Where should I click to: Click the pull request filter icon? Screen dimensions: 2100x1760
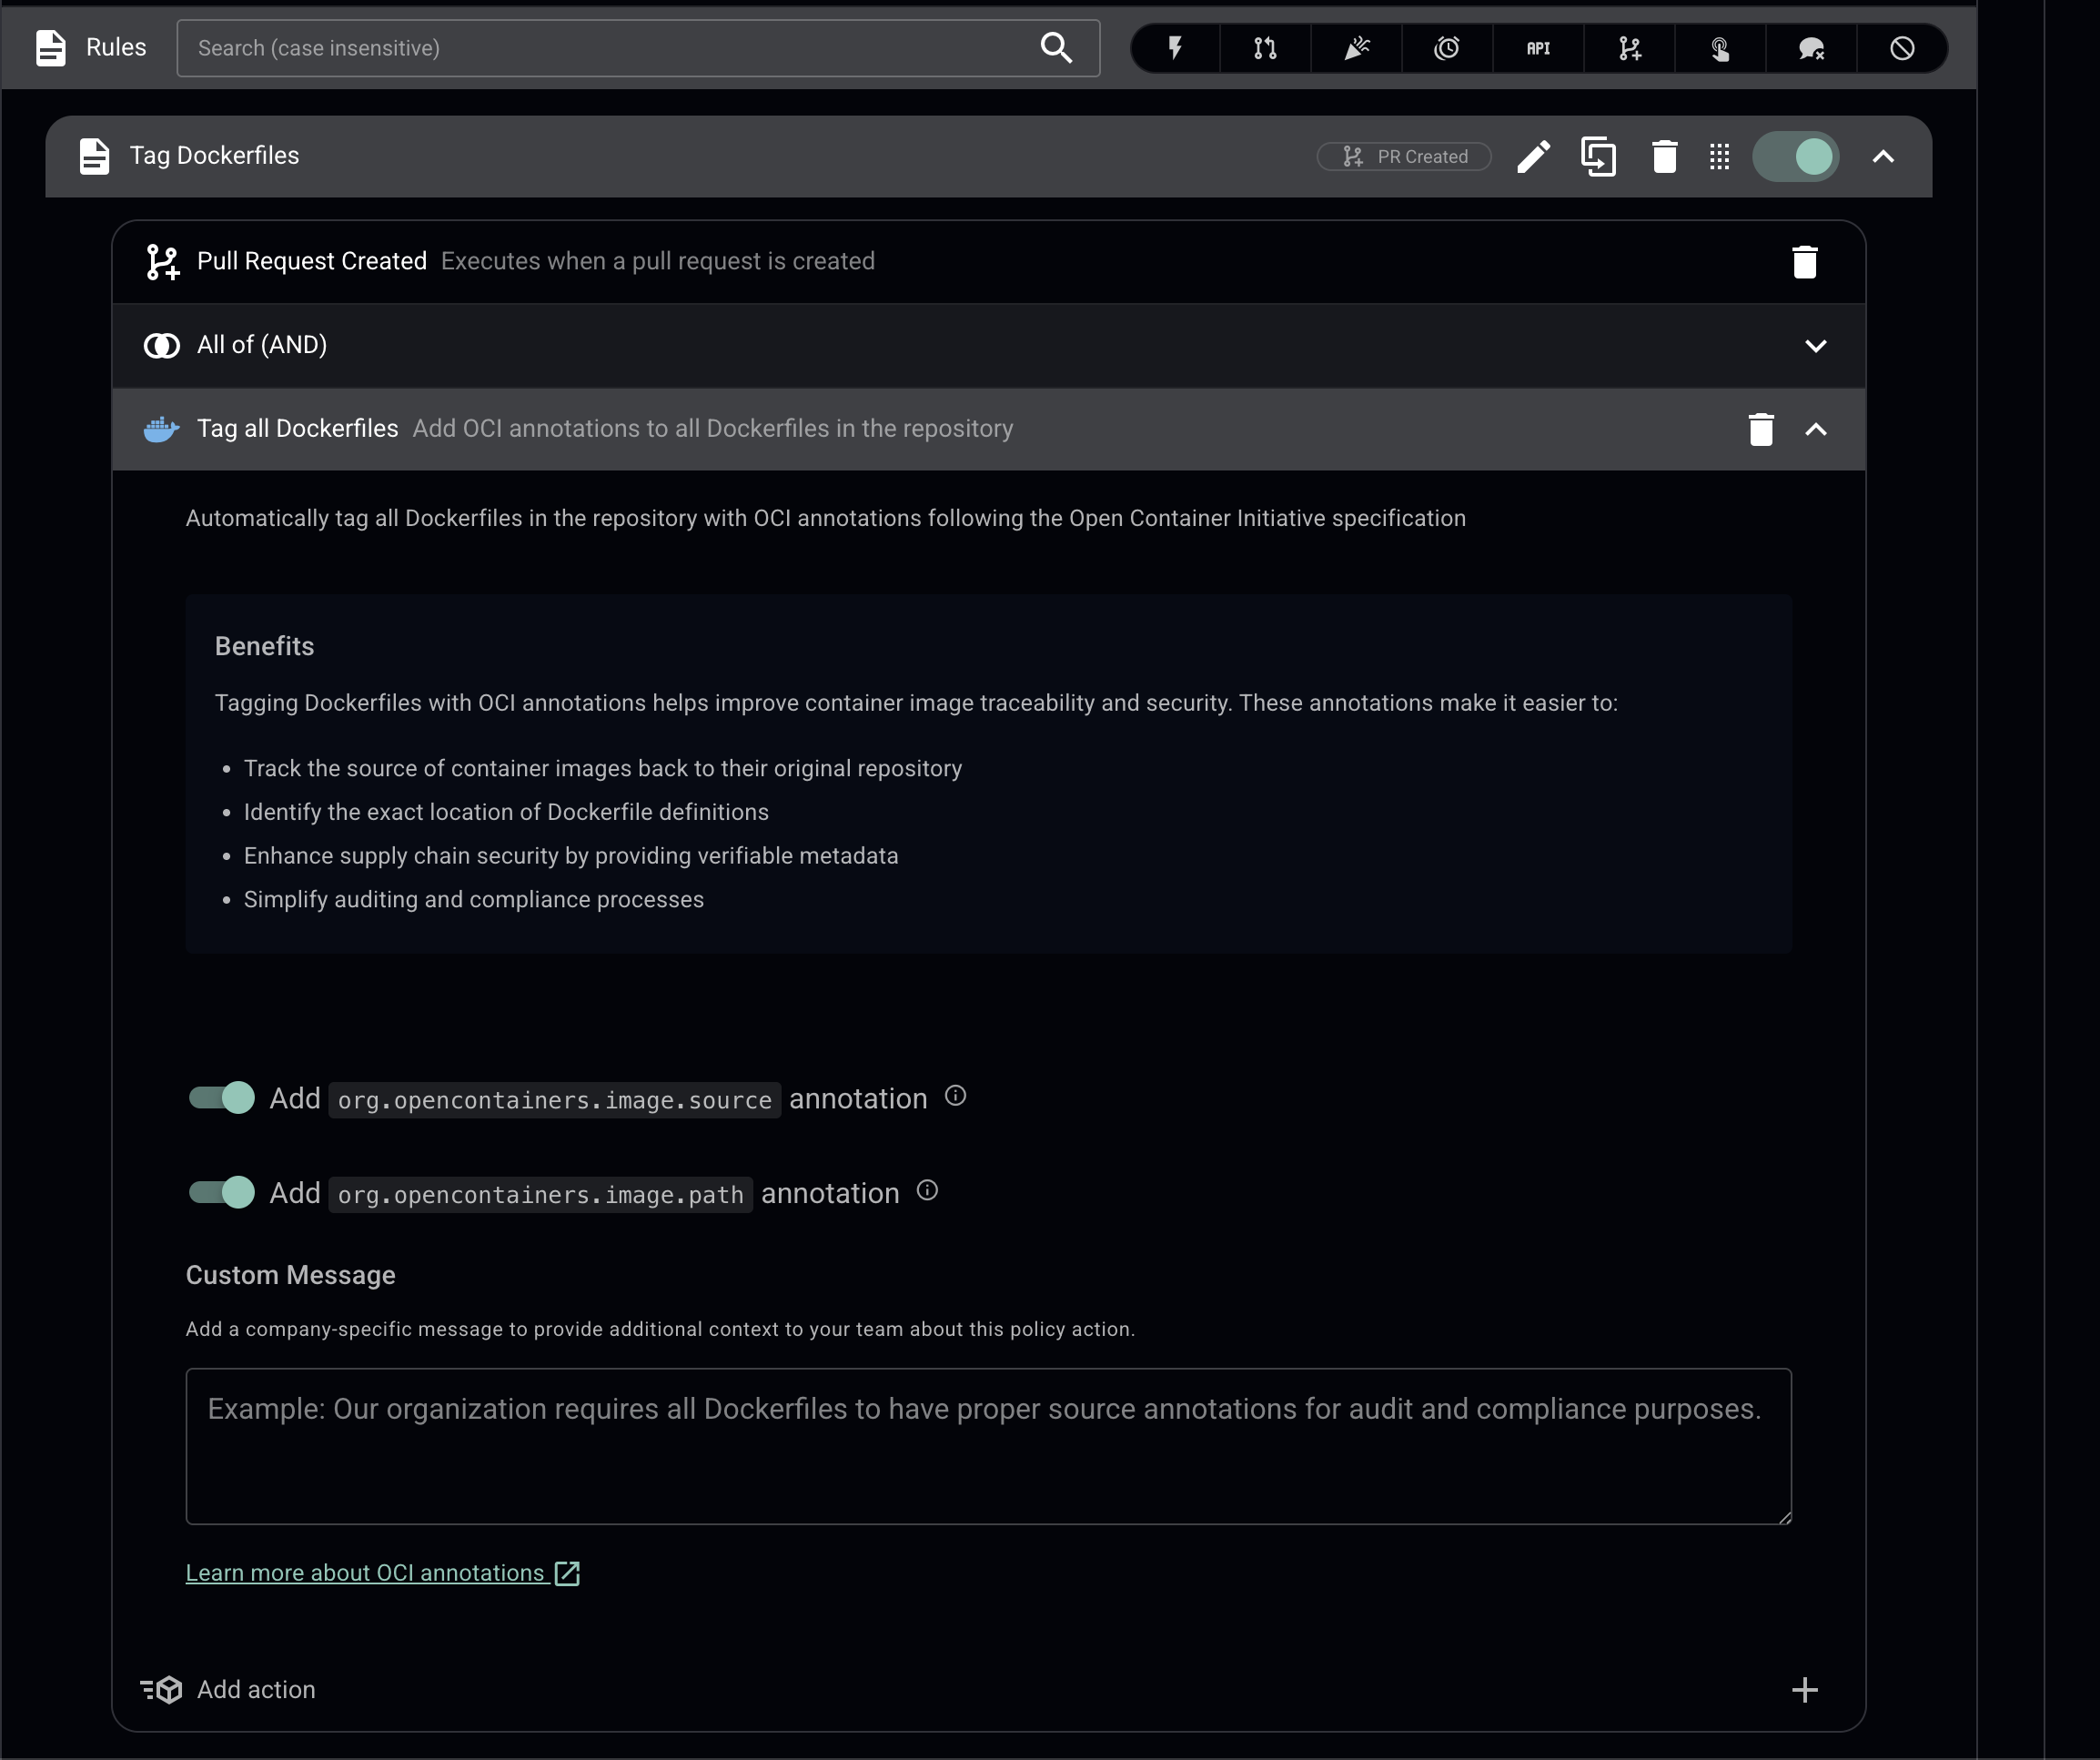tap(1265, 48)
